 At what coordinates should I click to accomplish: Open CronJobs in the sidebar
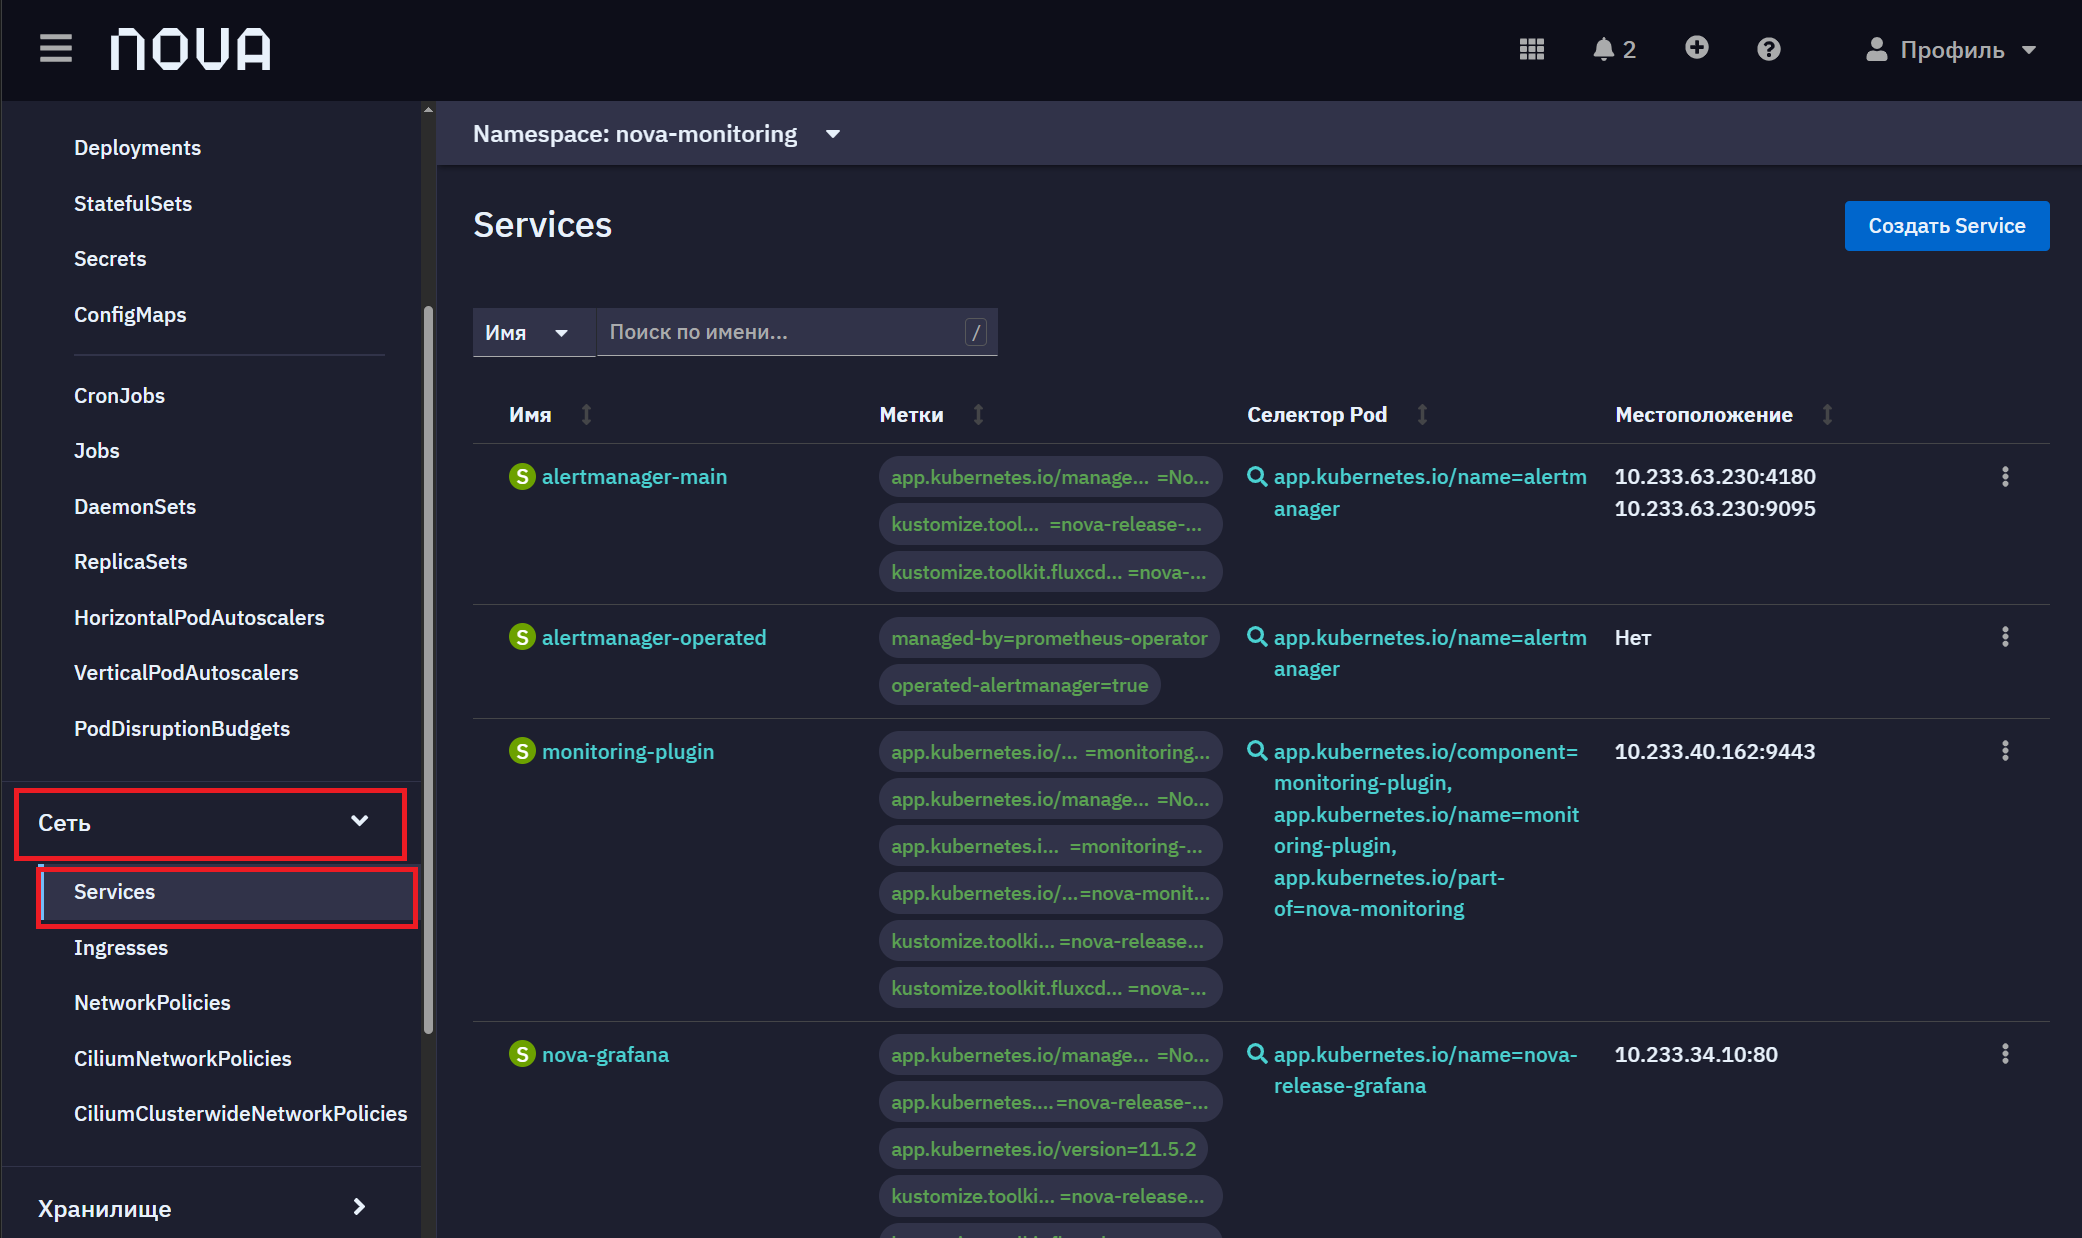pyautogui.click(x=119, y=396)
